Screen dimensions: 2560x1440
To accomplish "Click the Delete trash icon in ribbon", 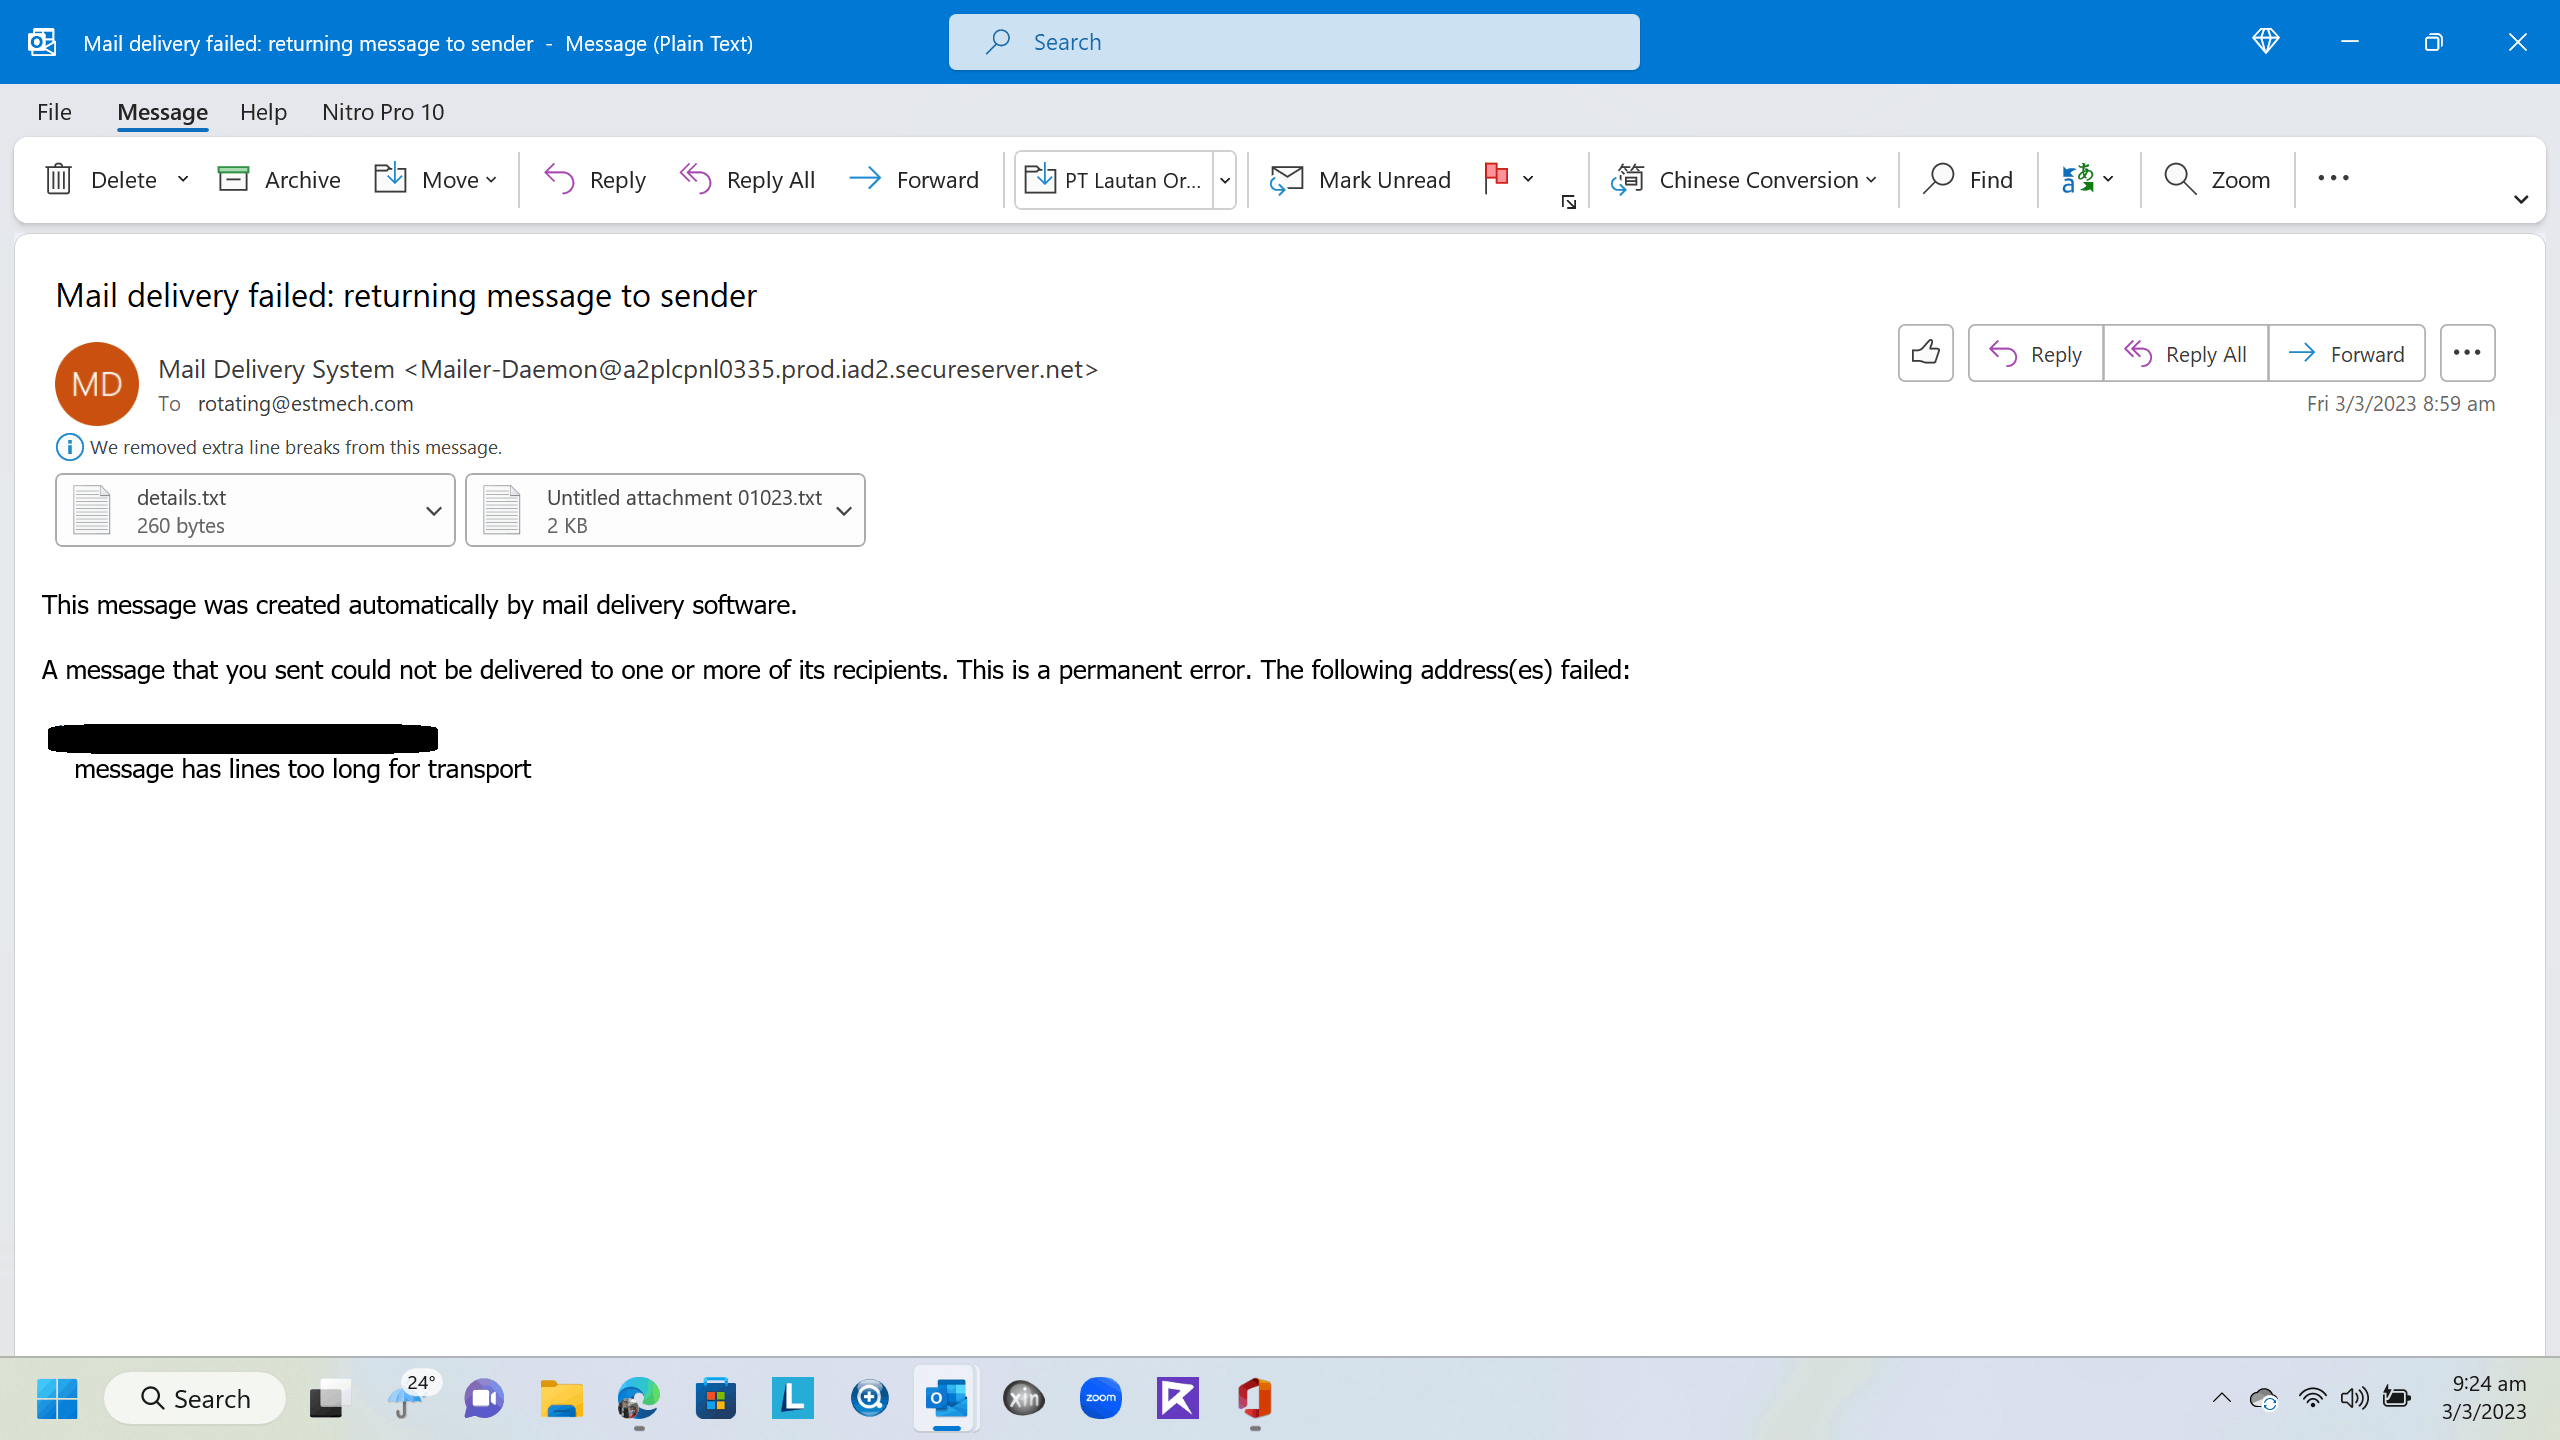I will (x=59, y=179).
